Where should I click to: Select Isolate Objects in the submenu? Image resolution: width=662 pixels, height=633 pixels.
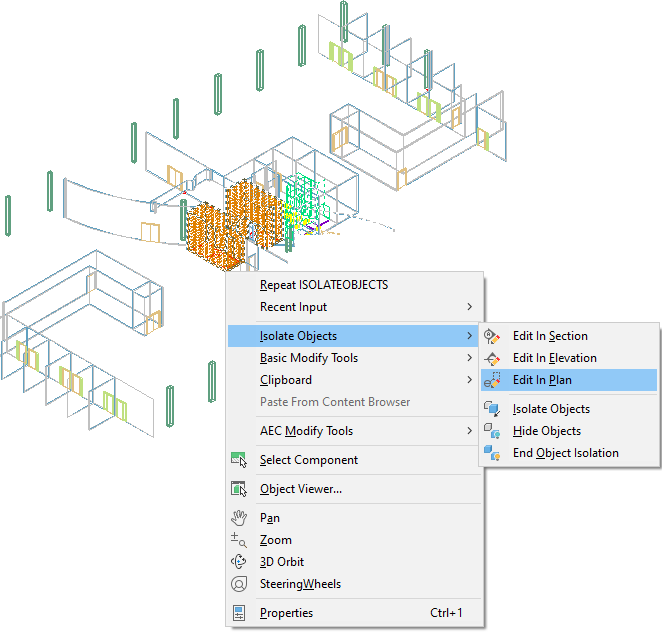click(569, 409)
